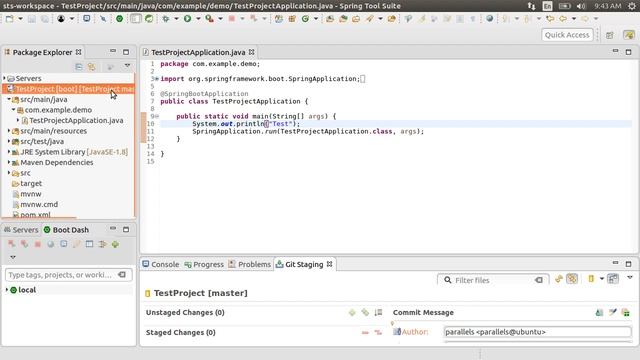Open the Boot Dash view menu arrow
Viewport: 640px width, 360px height.
click(x=13, y=257)
